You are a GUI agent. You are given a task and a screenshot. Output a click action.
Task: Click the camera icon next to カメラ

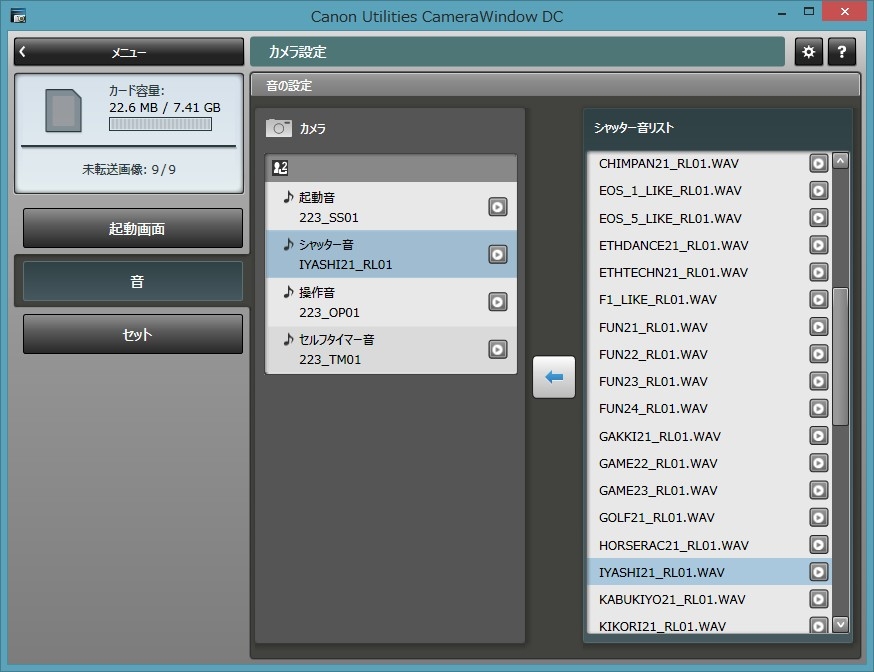click(279, 128)
